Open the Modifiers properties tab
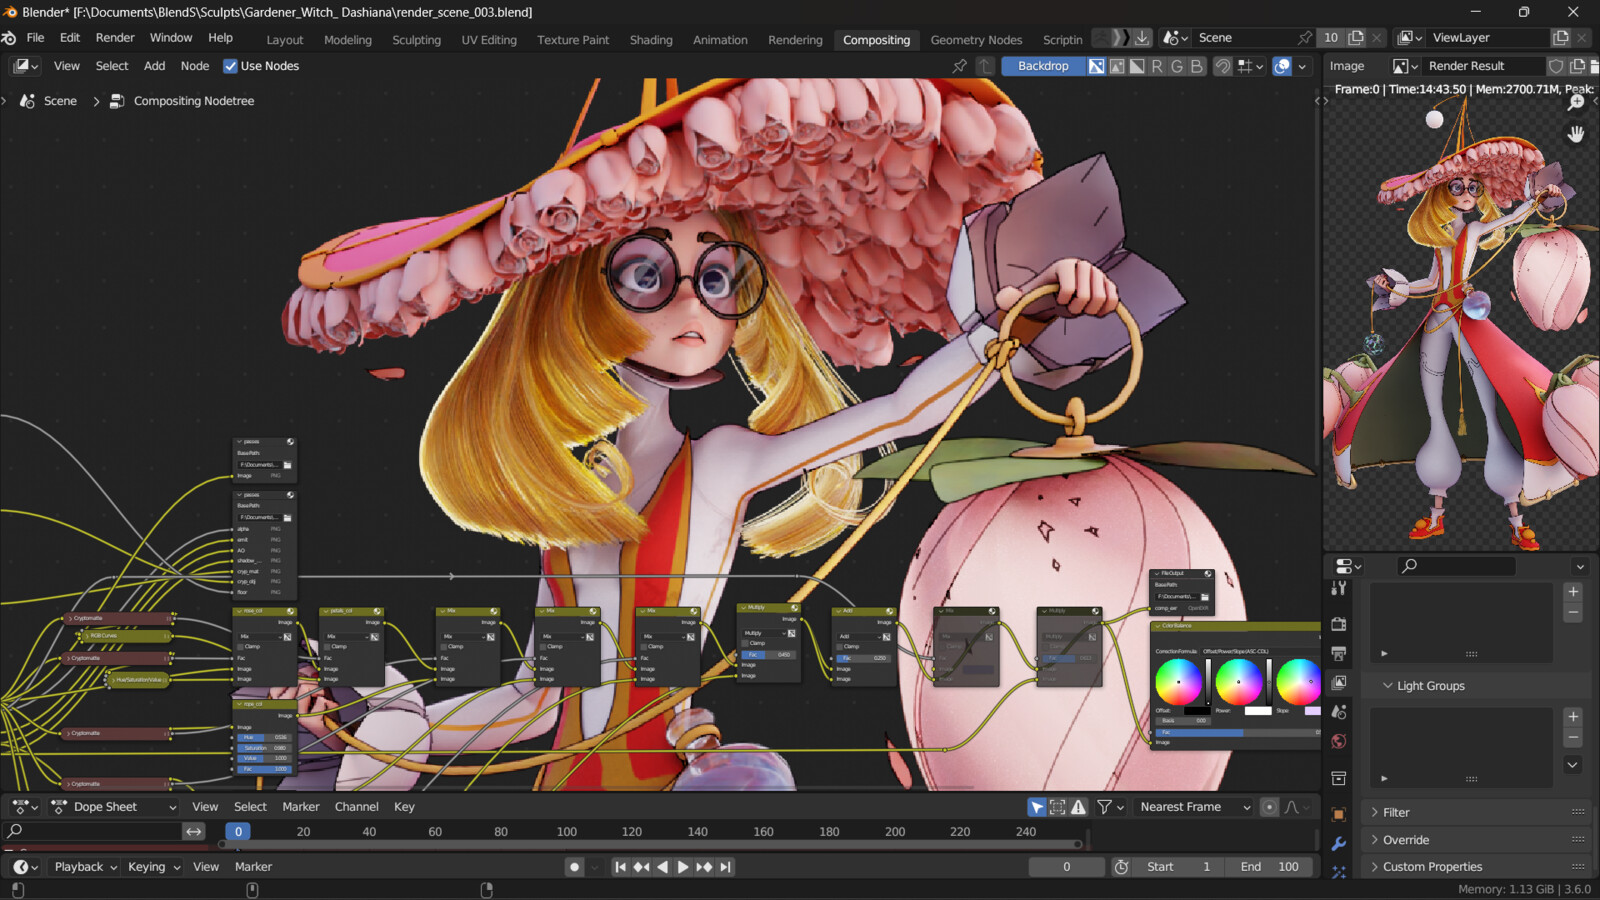 pos(1339,844)
